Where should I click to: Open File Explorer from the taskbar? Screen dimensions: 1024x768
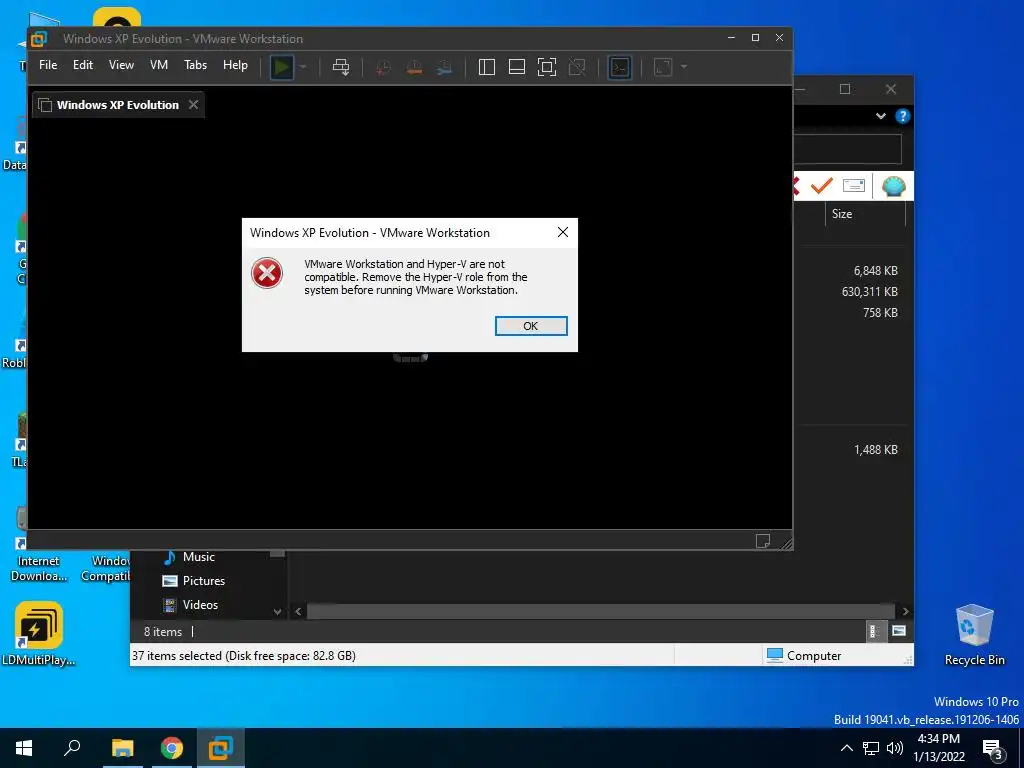122,748
